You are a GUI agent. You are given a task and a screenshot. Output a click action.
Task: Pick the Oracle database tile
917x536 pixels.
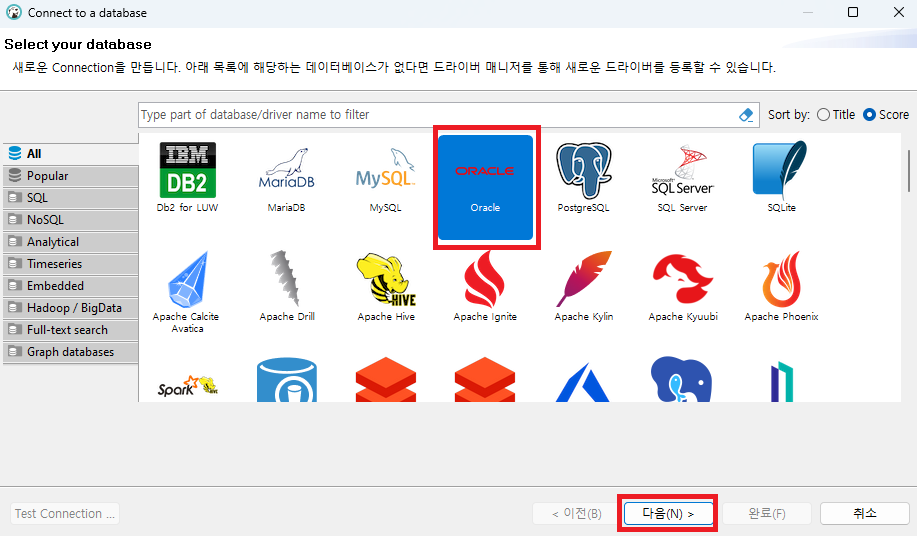(485, 187)
